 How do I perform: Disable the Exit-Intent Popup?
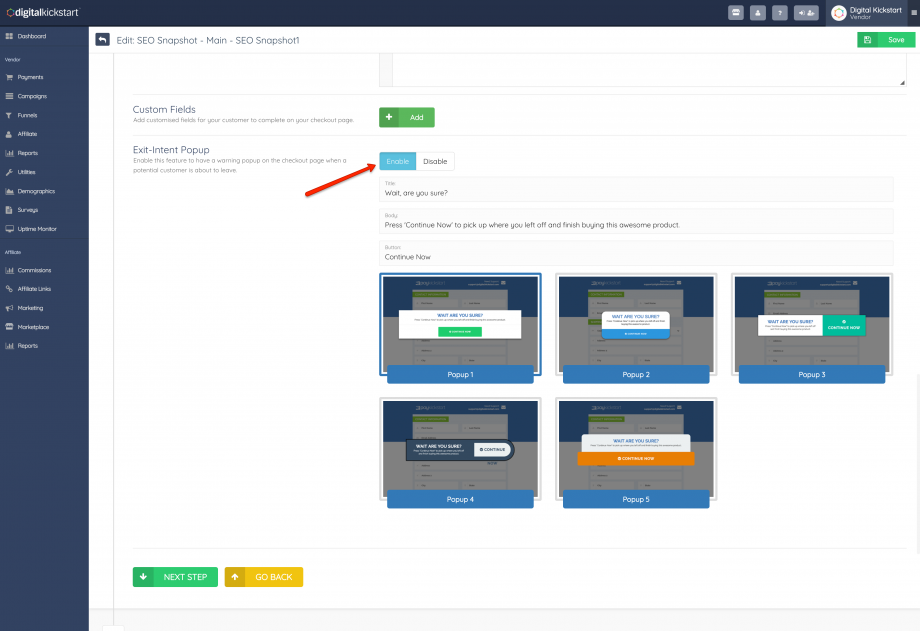[x=435, y=161]
